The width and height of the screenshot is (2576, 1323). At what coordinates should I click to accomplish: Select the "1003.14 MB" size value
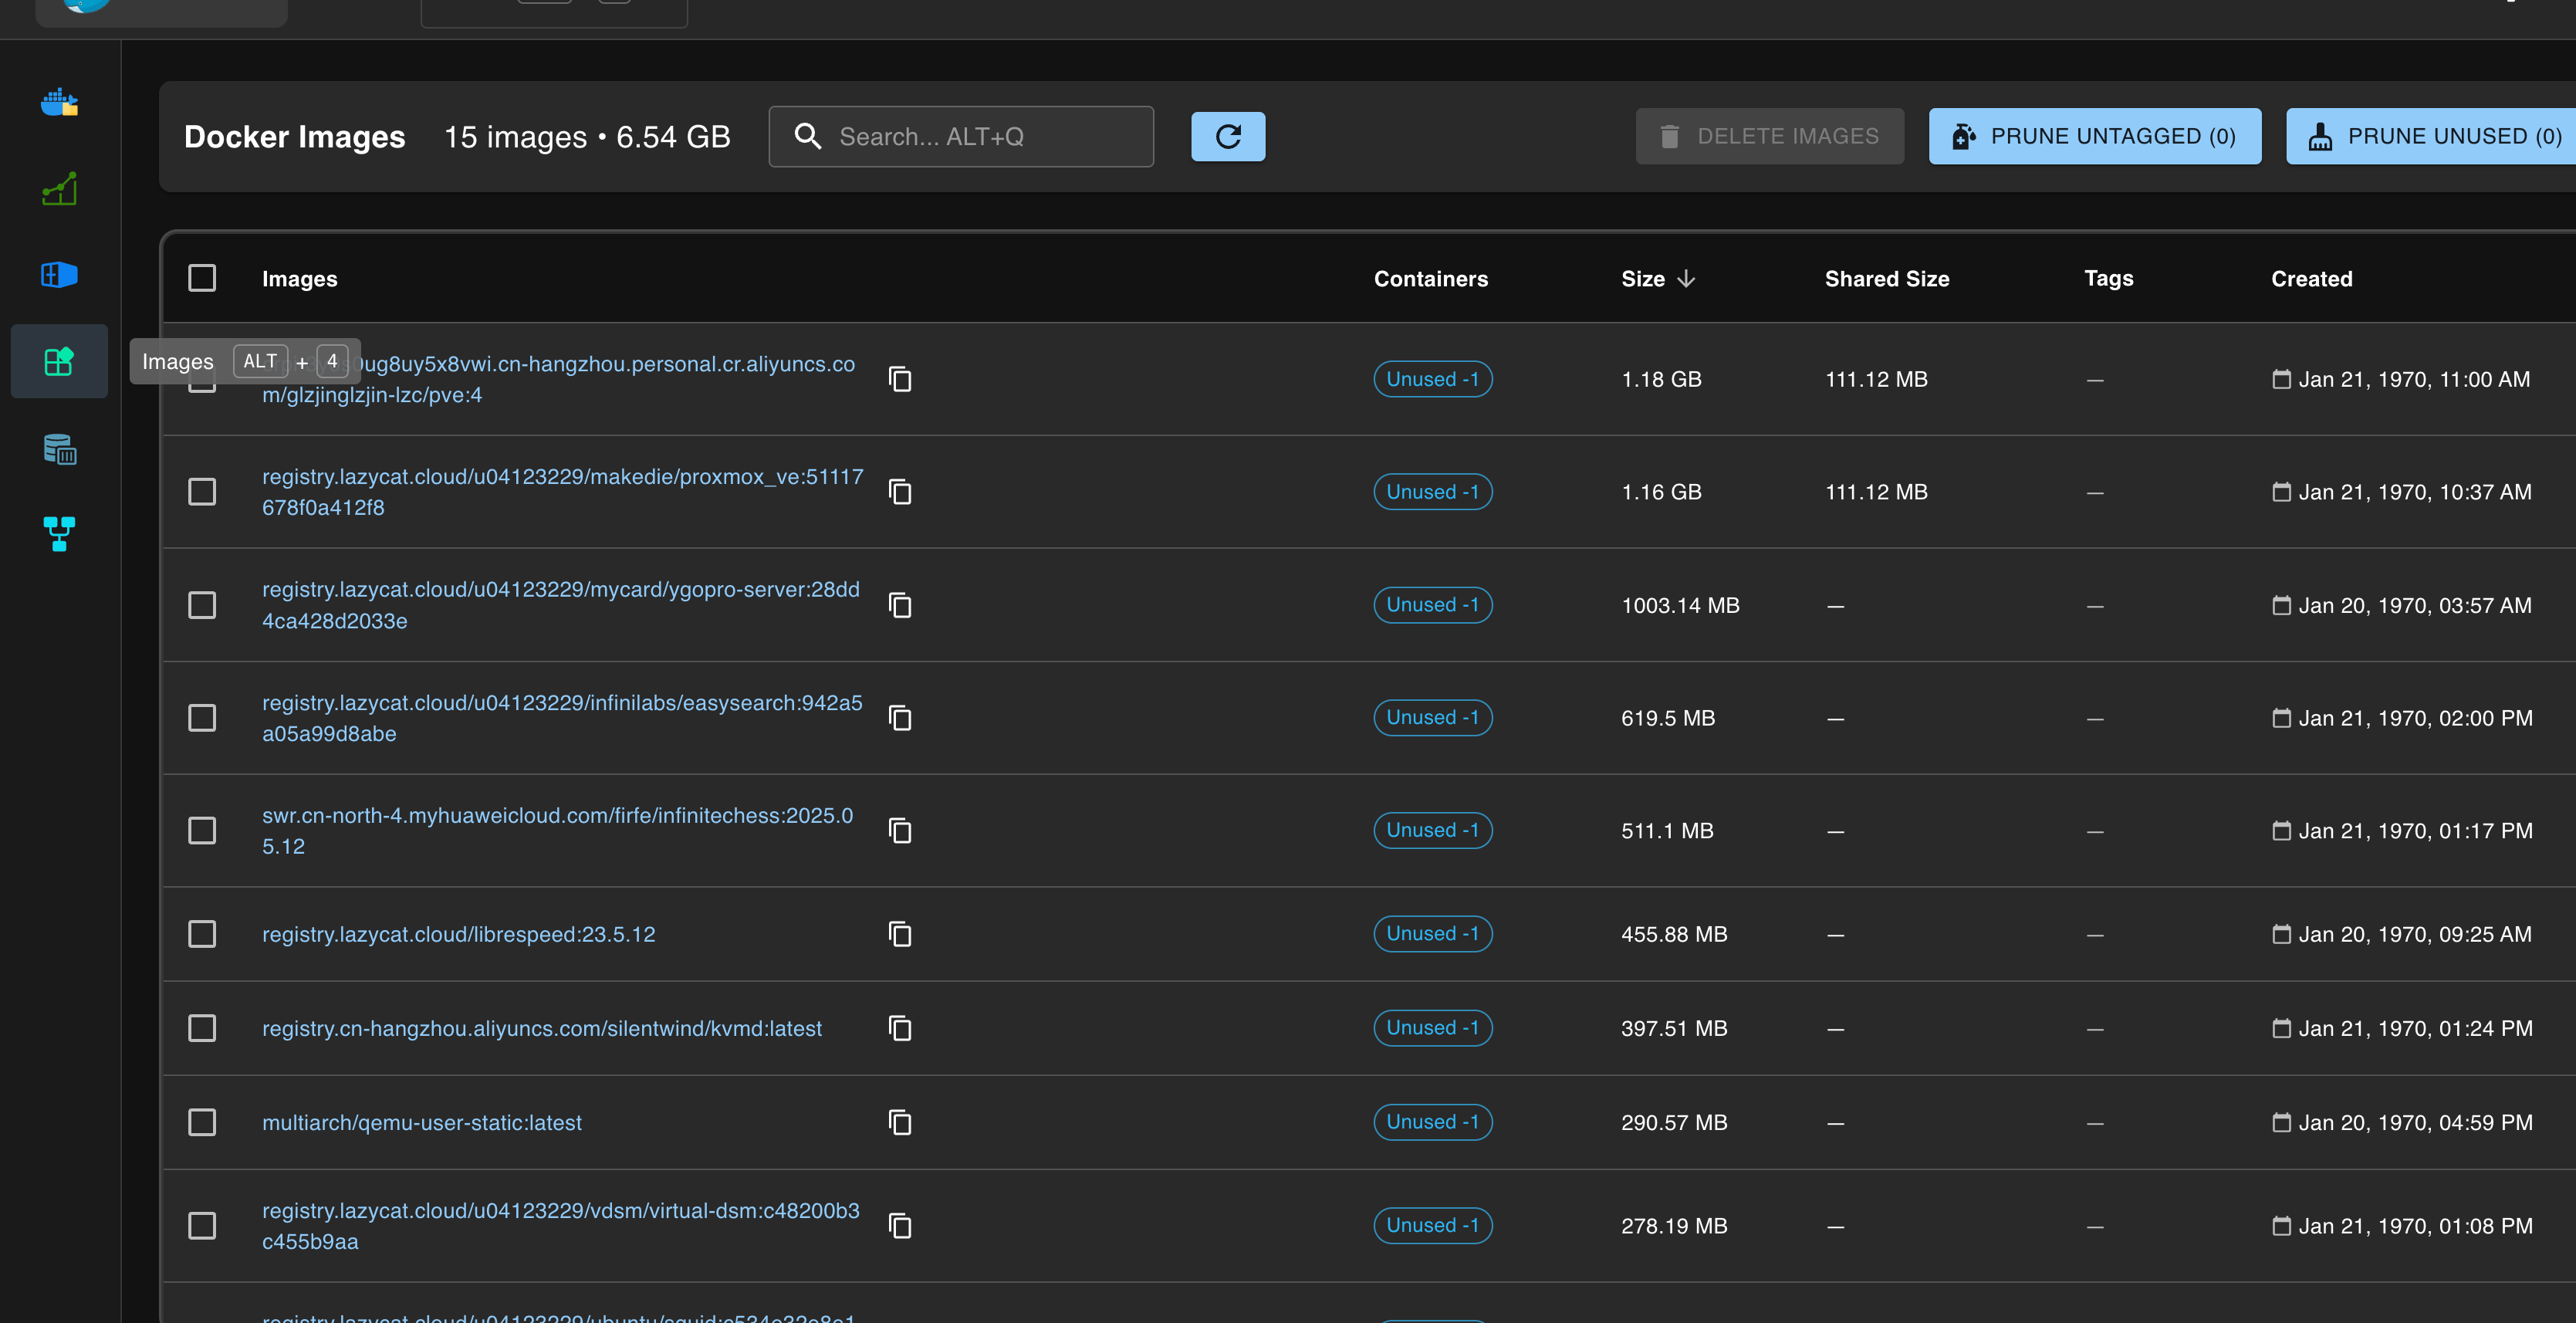[1680, 605]
